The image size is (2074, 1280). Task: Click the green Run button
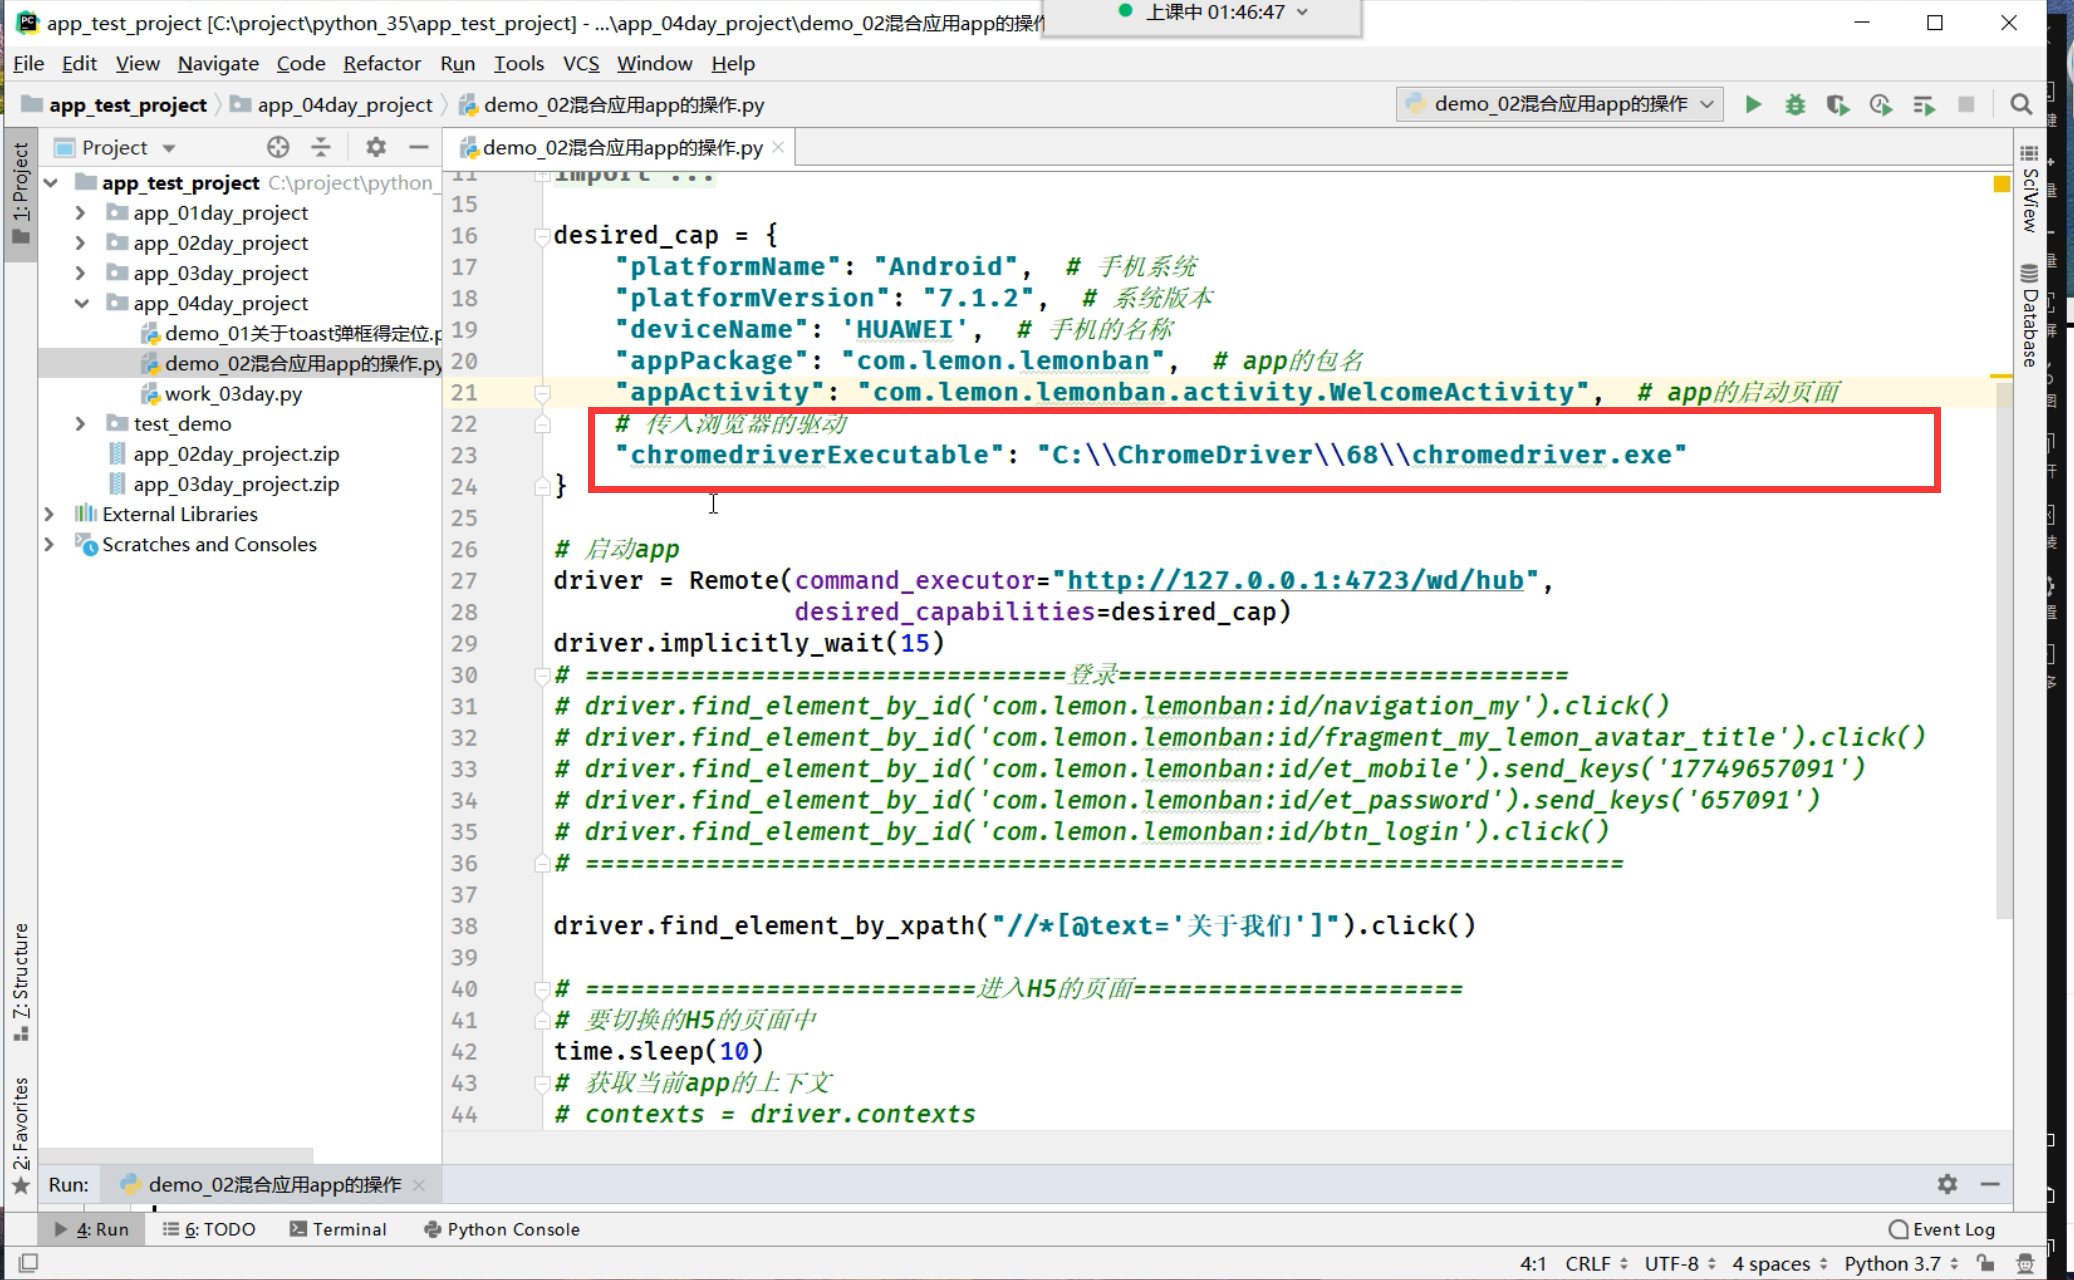point(1753,104)
